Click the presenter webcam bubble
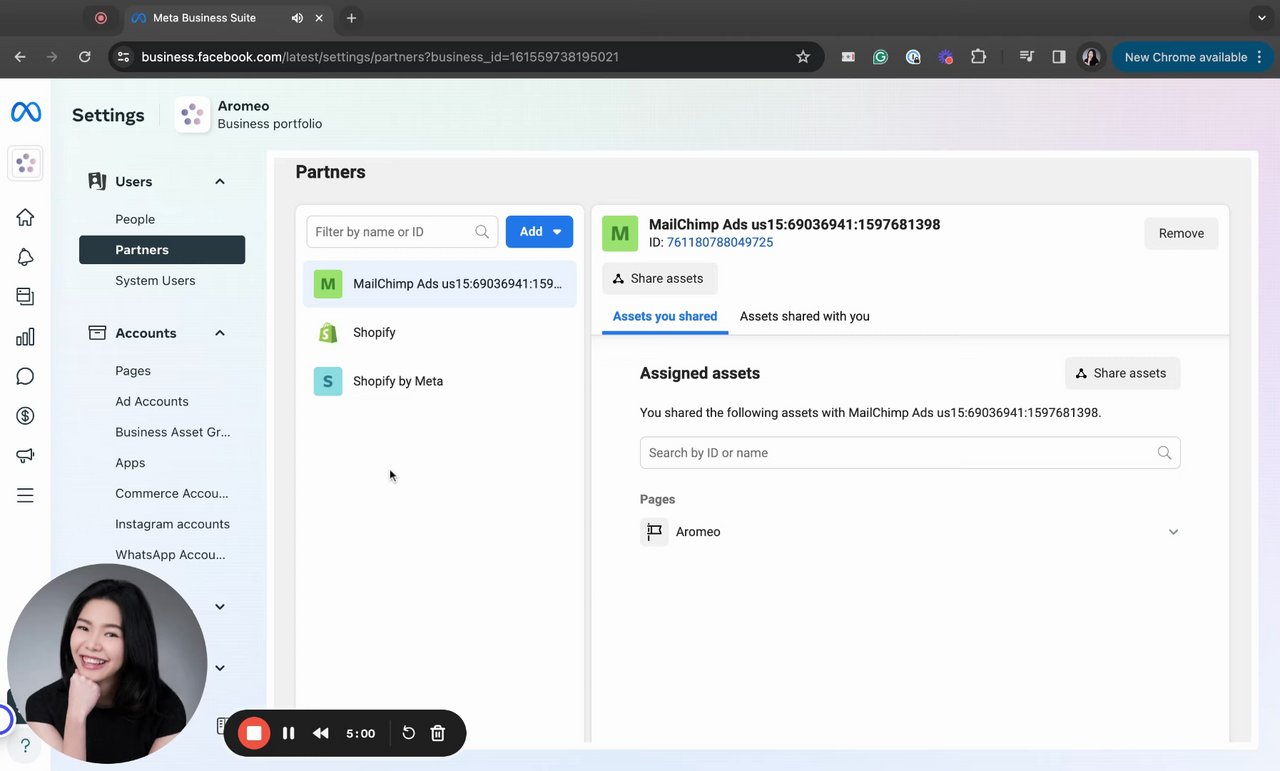This screenshot has height=771, width=1280. tap(107, 664)
